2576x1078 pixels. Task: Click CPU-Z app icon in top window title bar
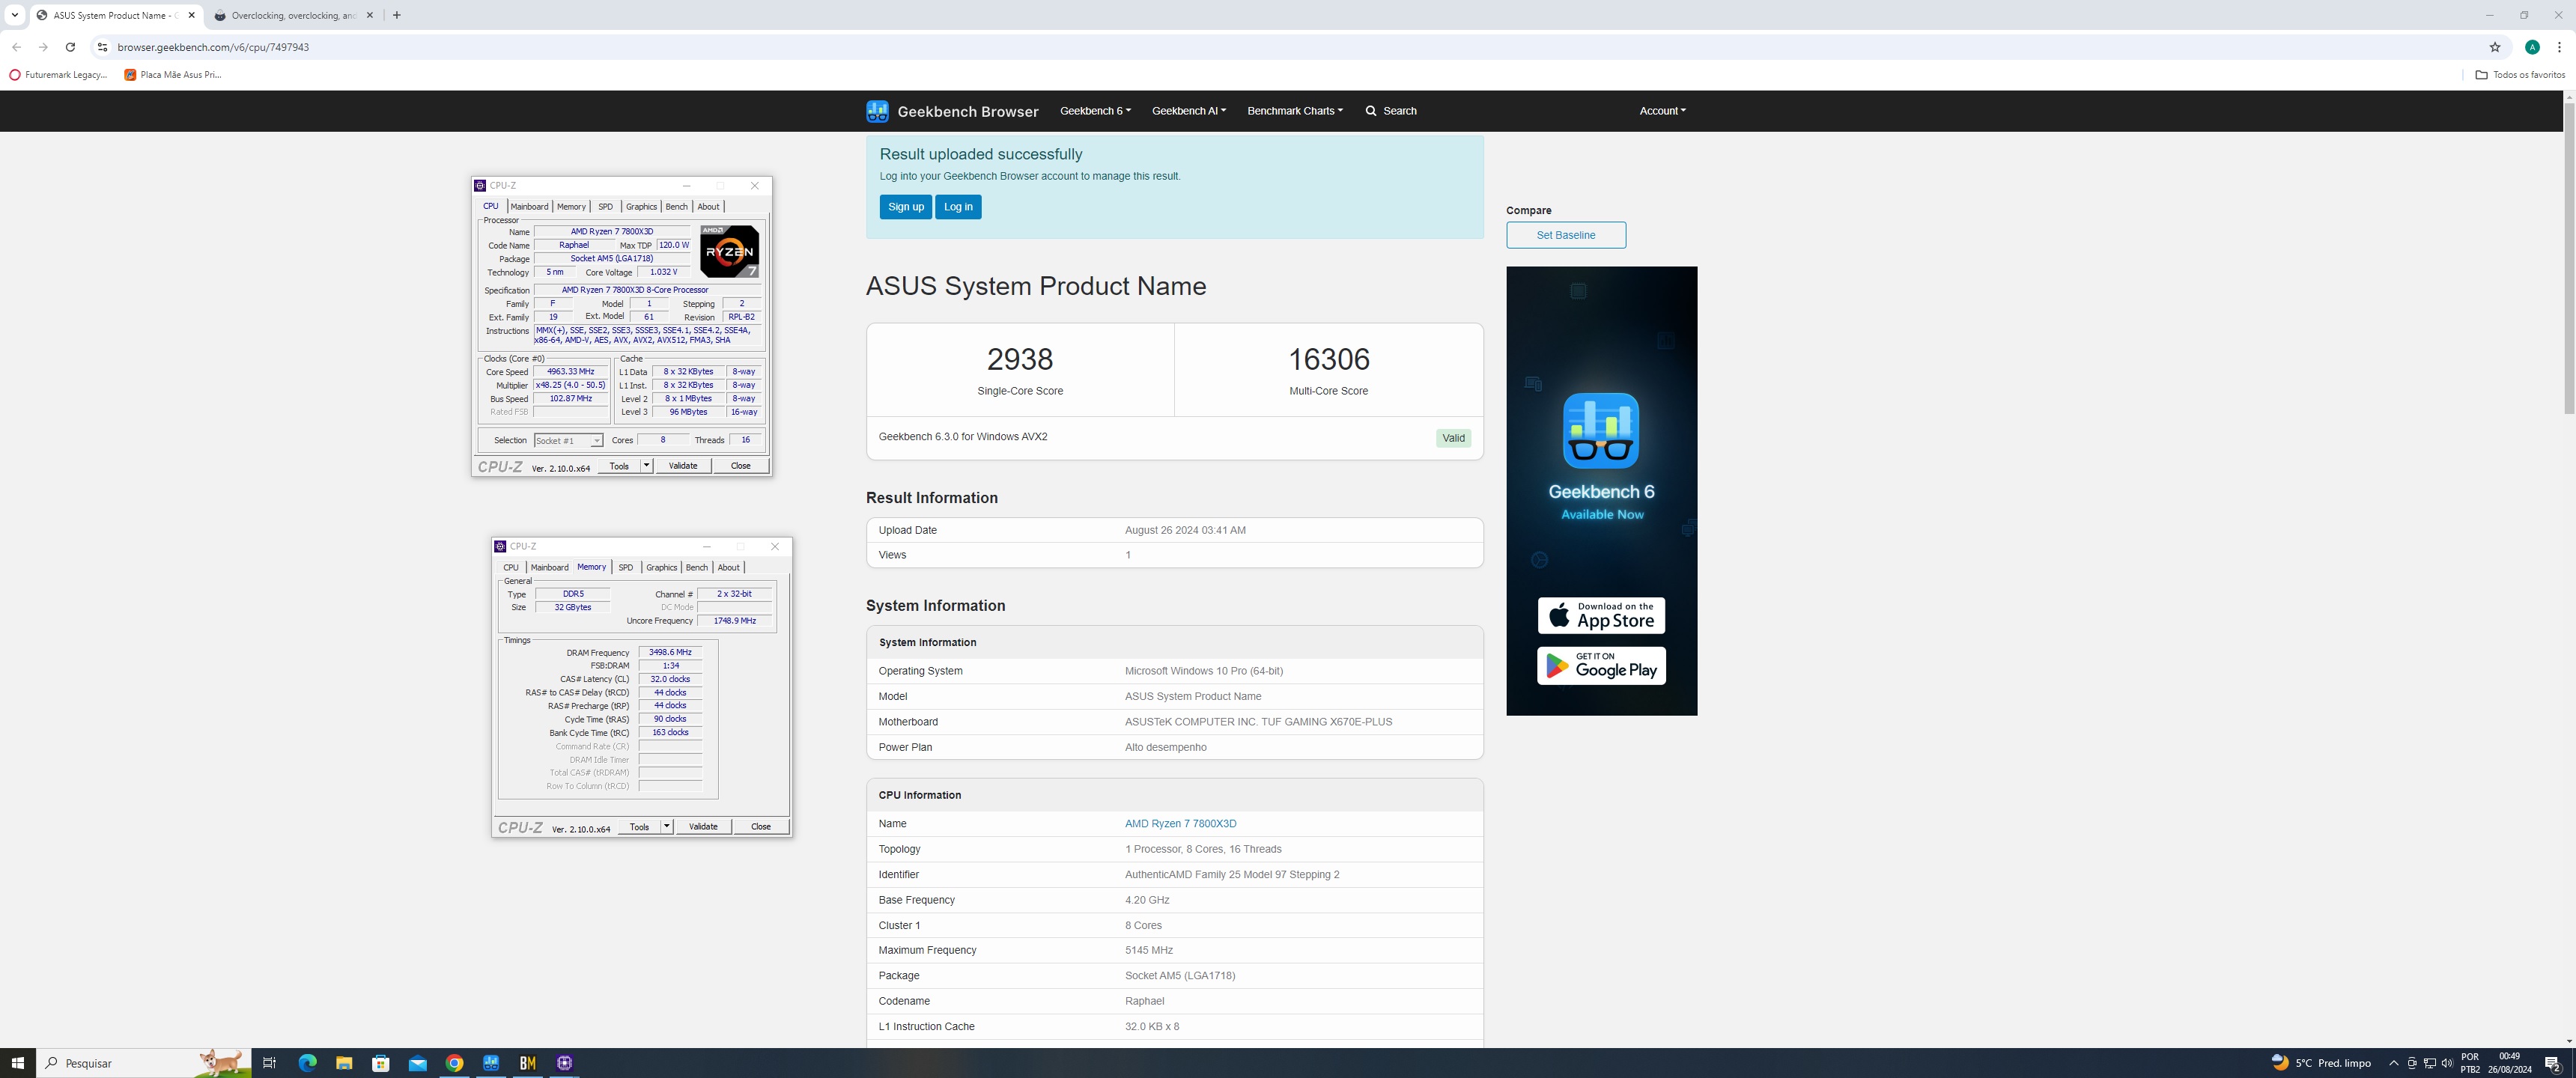click(x=480, y=186)
